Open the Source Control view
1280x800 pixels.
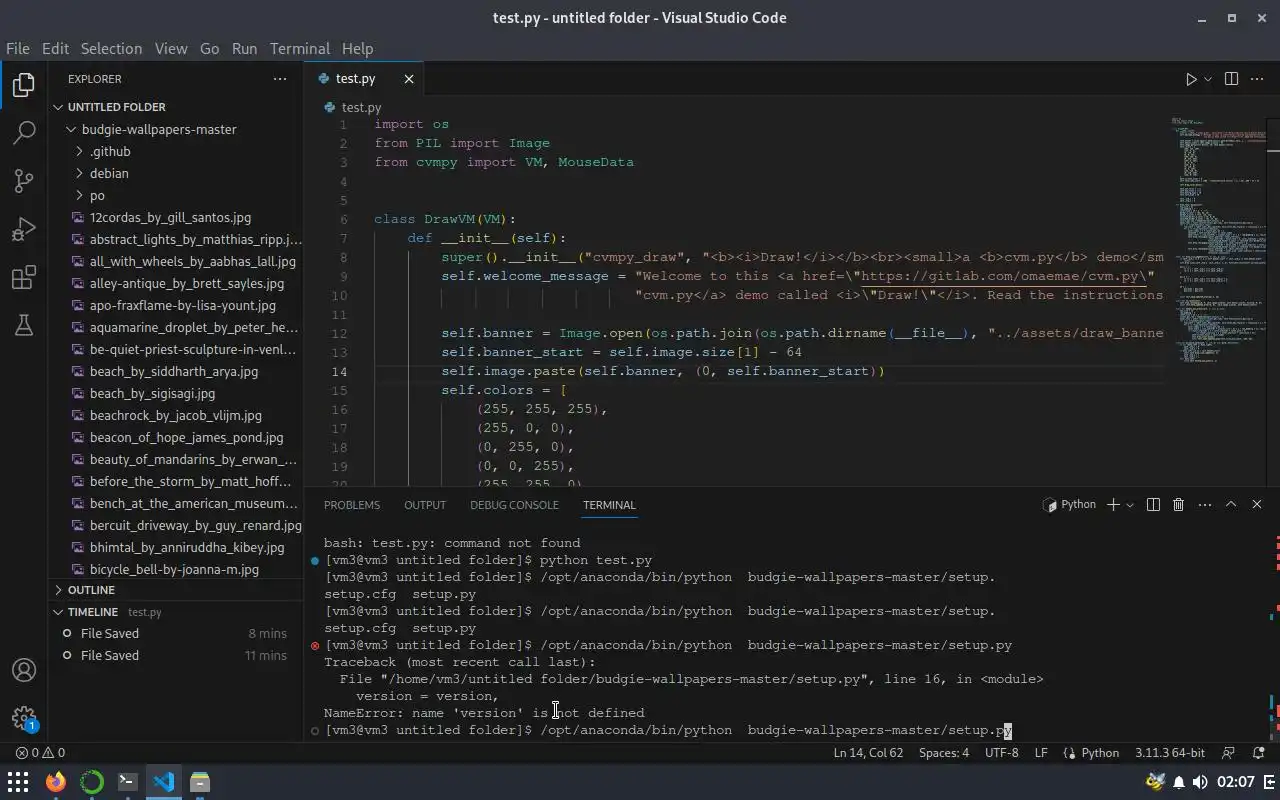(x=24, y=180)
